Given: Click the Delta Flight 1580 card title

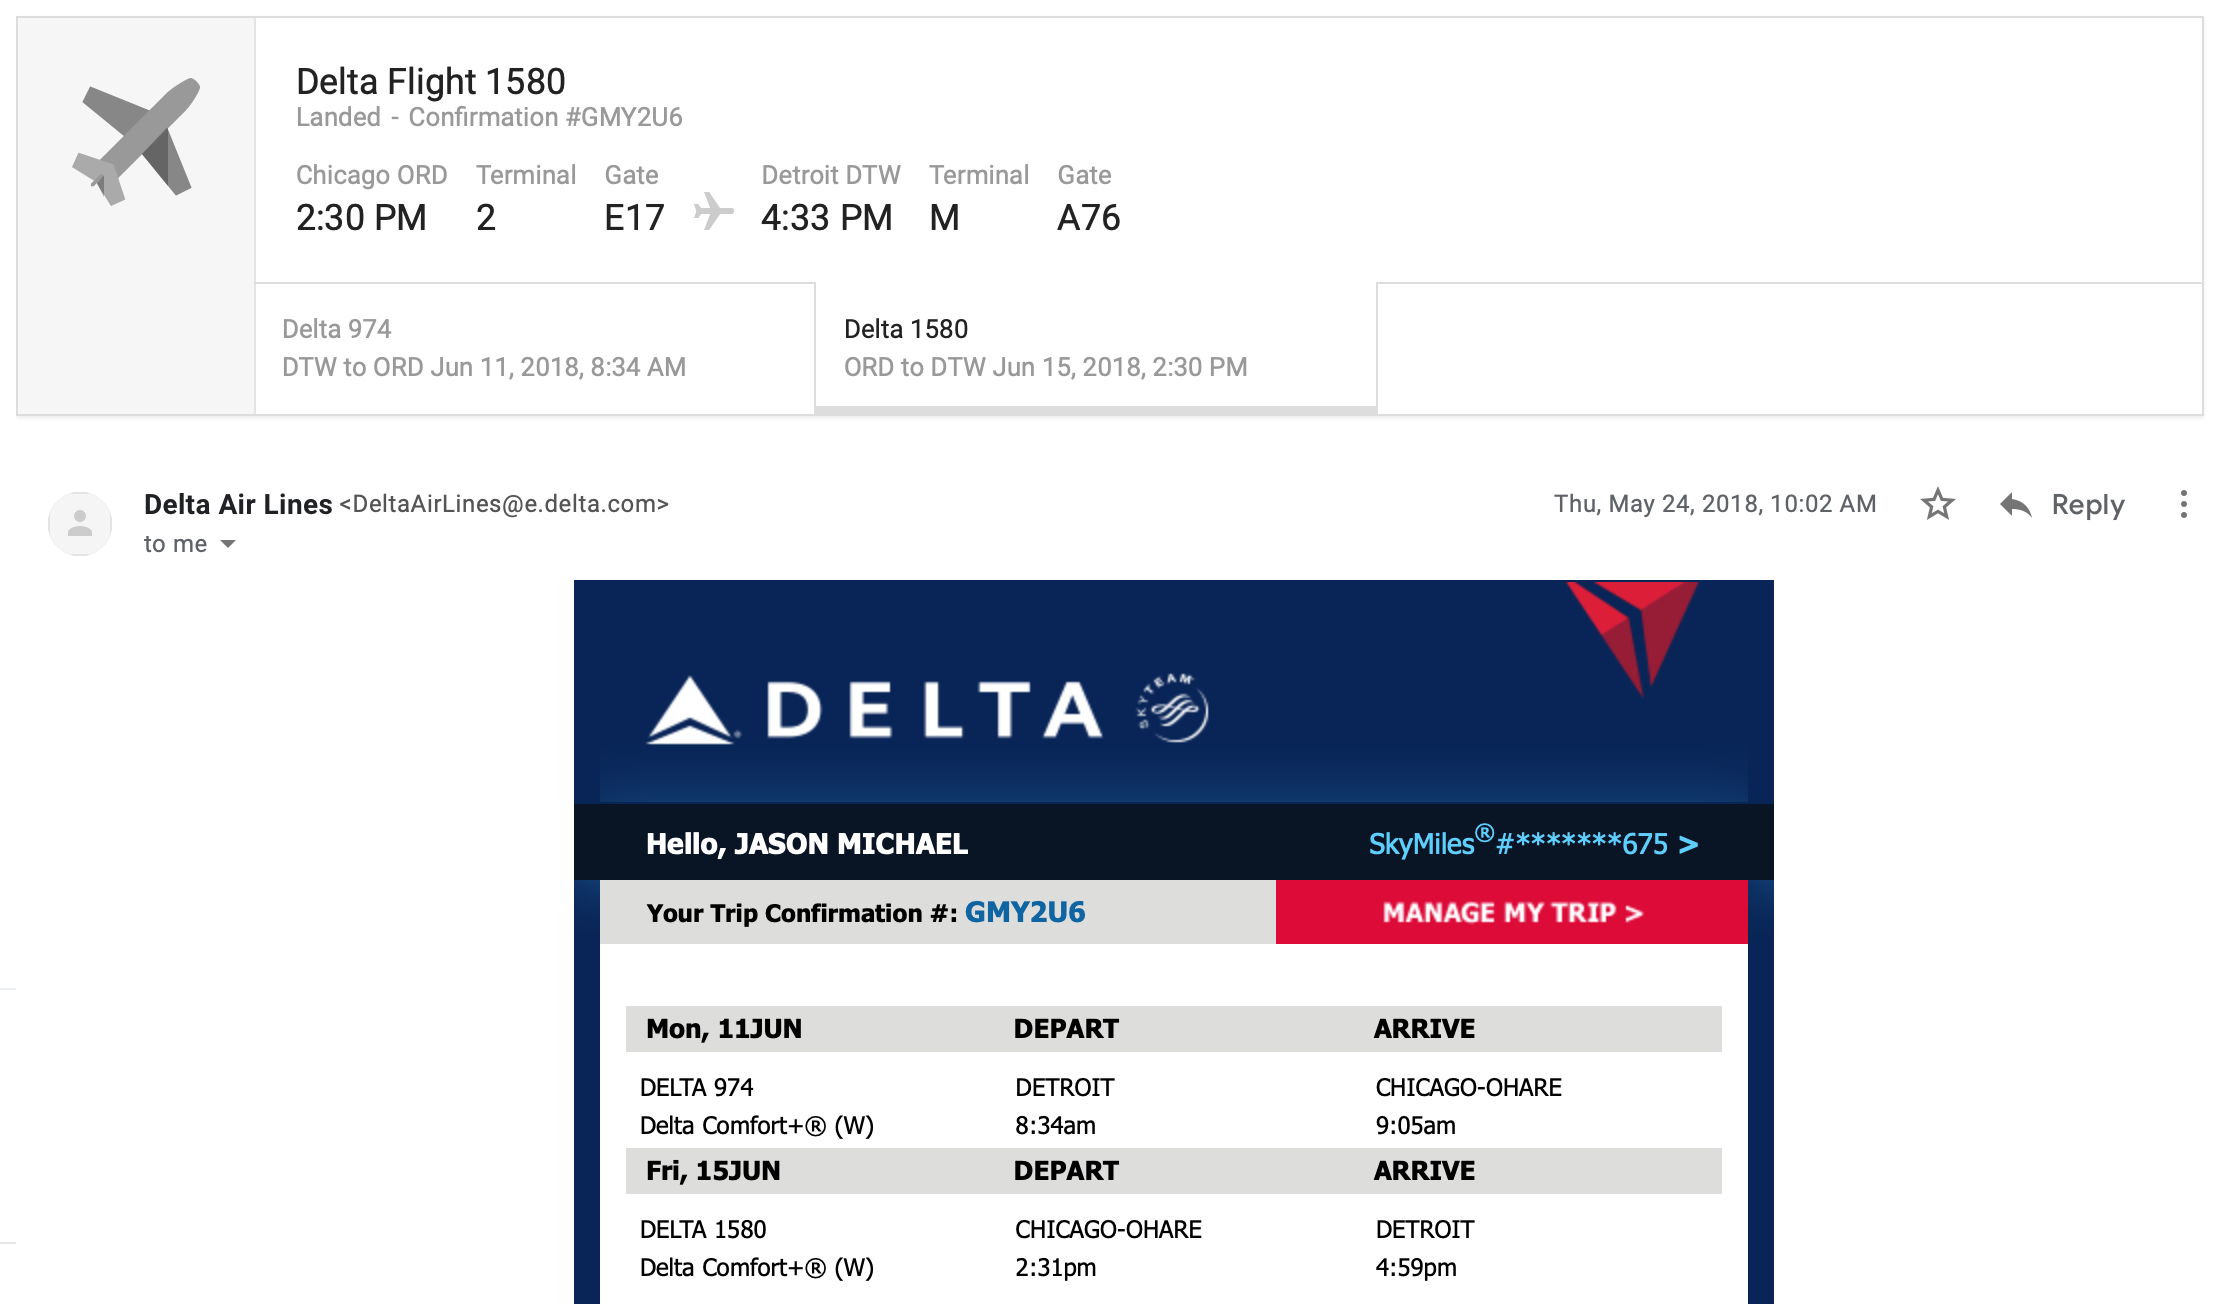Looking at the screenshot, I should tap(431, 81).
